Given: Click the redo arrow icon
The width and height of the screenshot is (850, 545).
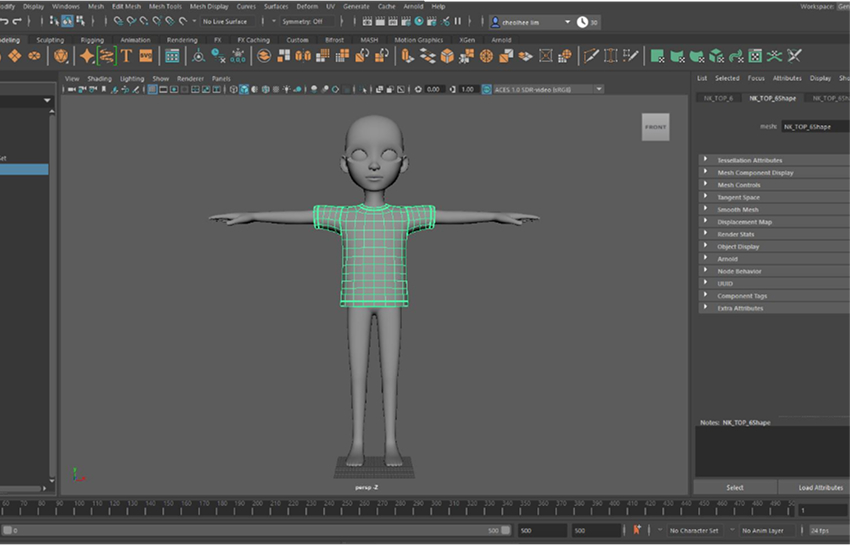Looking at the screenshot, I should point(17,21).
